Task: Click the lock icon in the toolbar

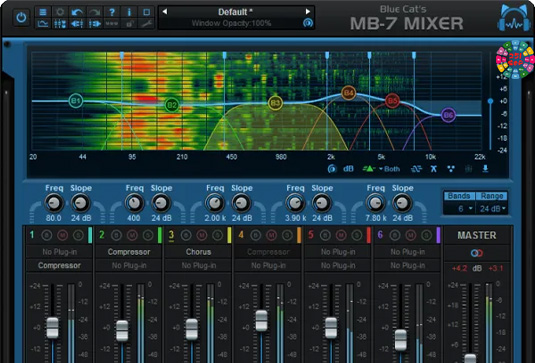Action: (x=129, y=24)
